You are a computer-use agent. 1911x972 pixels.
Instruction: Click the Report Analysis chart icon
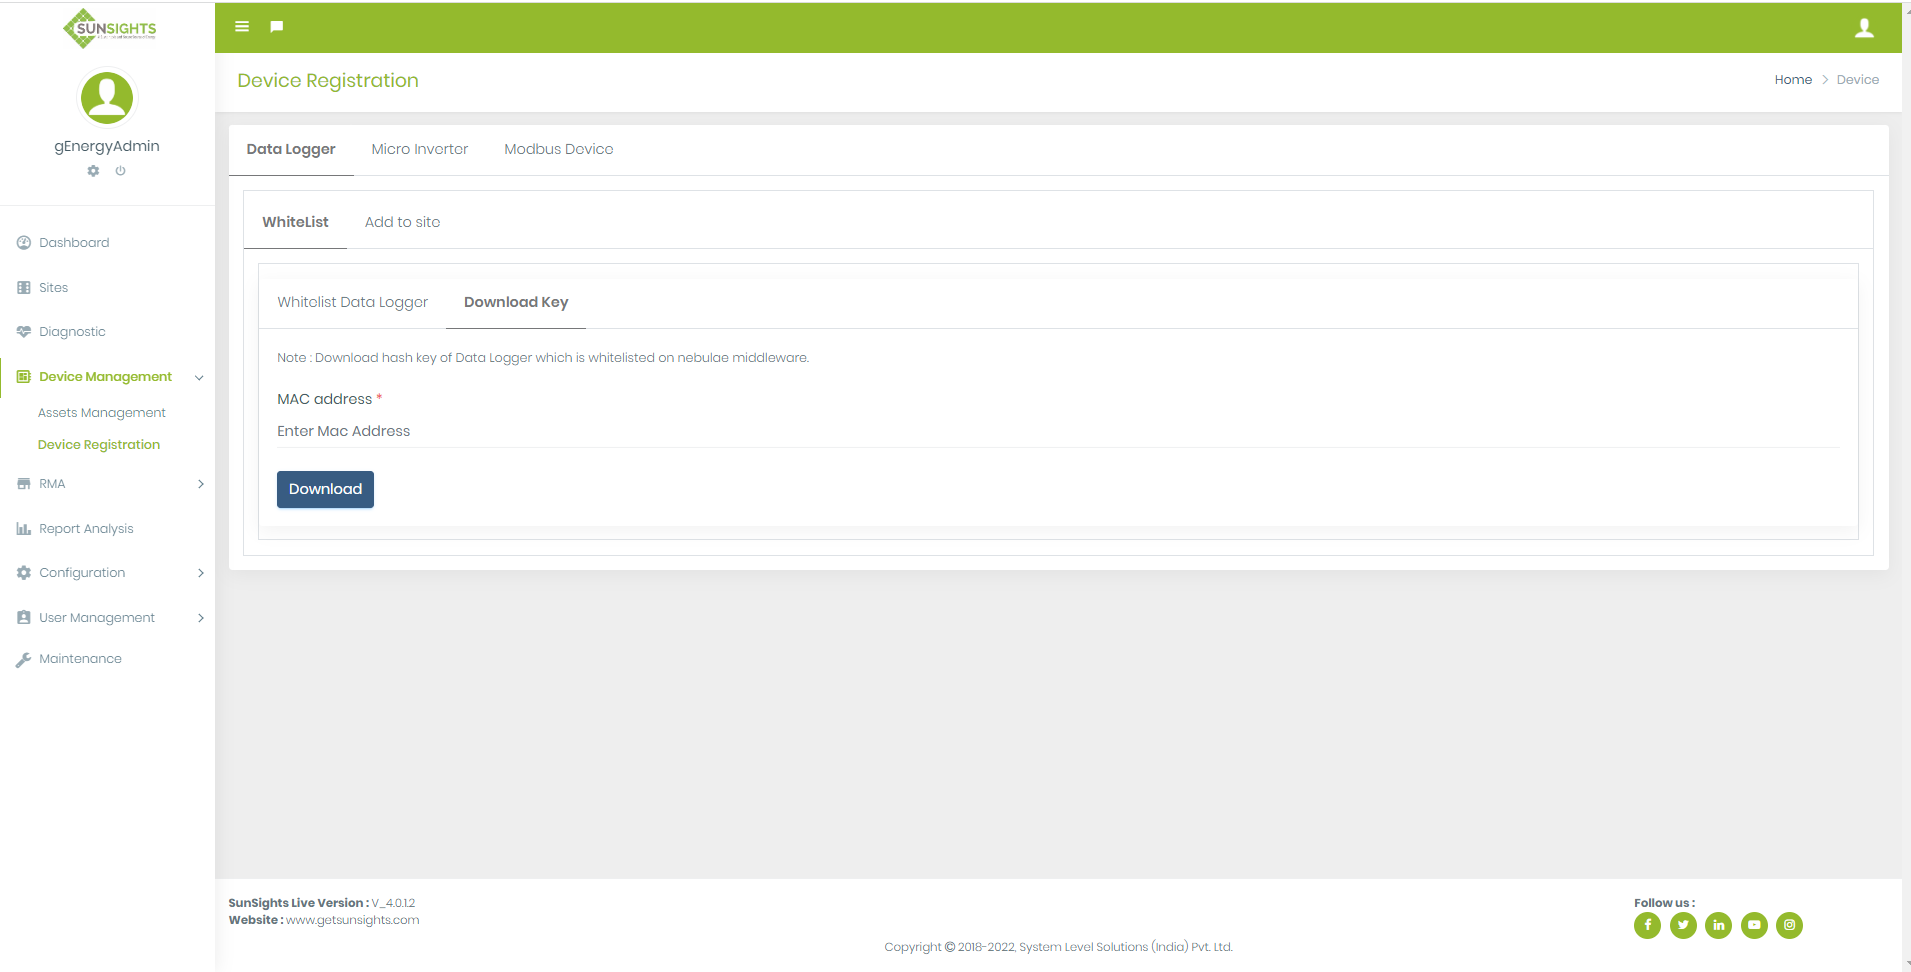pyautogui.click(x=23, y=528)
